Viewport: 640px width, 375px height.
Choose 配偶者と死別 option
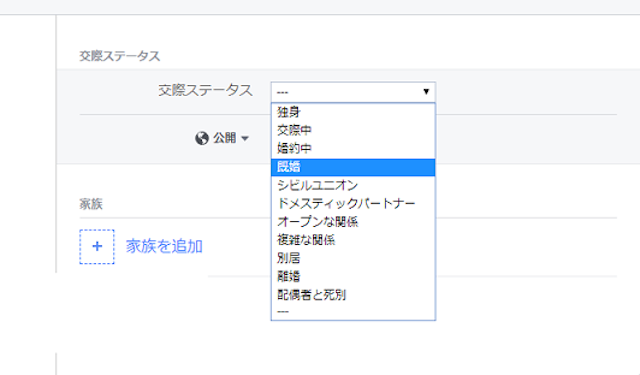click(x=353, y=295)
